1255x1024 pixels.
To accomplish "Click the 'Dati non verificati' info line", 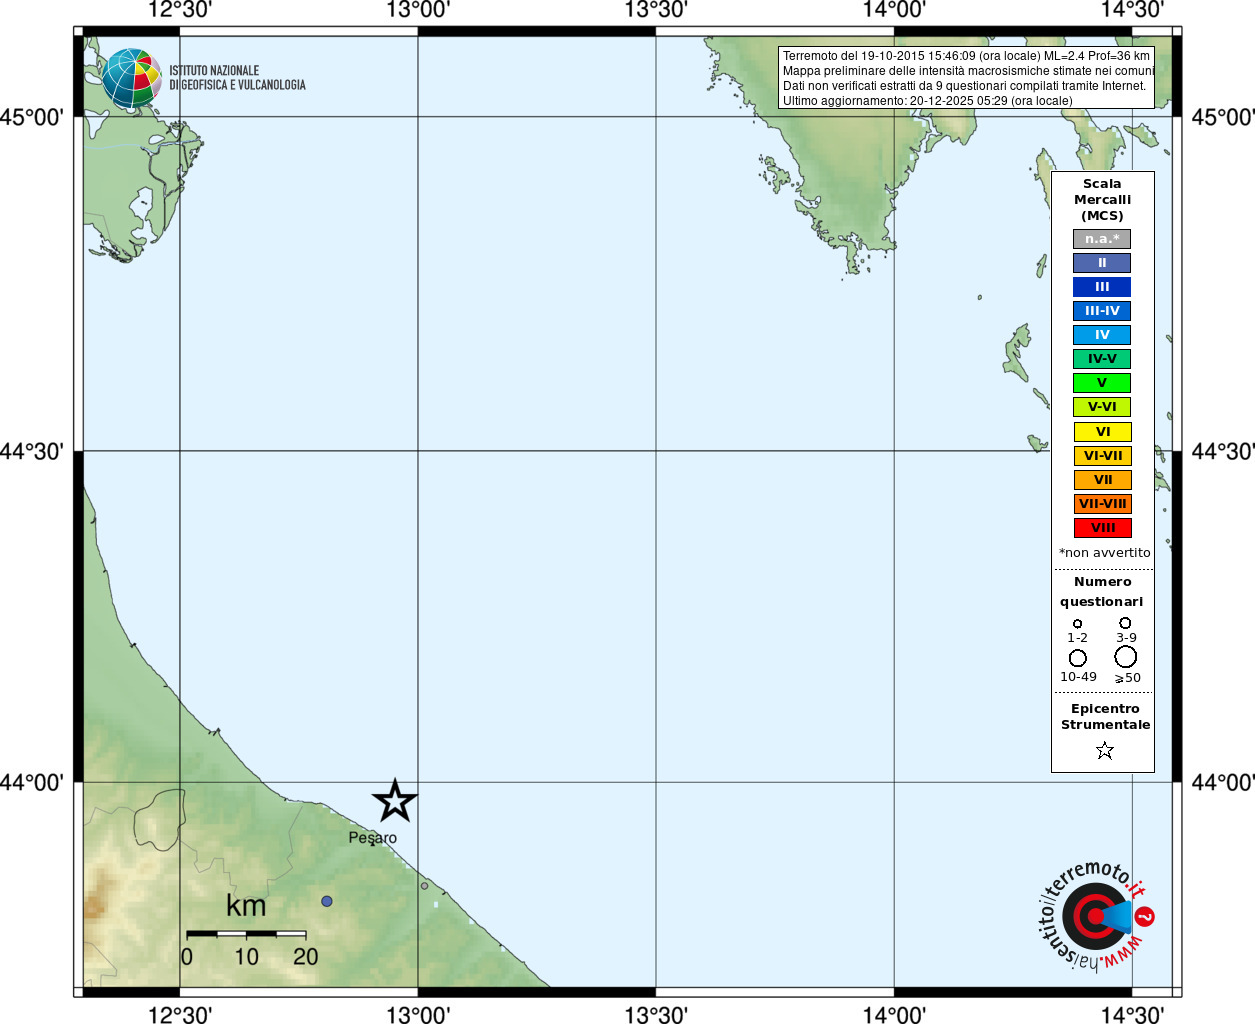I will point(964,86).
